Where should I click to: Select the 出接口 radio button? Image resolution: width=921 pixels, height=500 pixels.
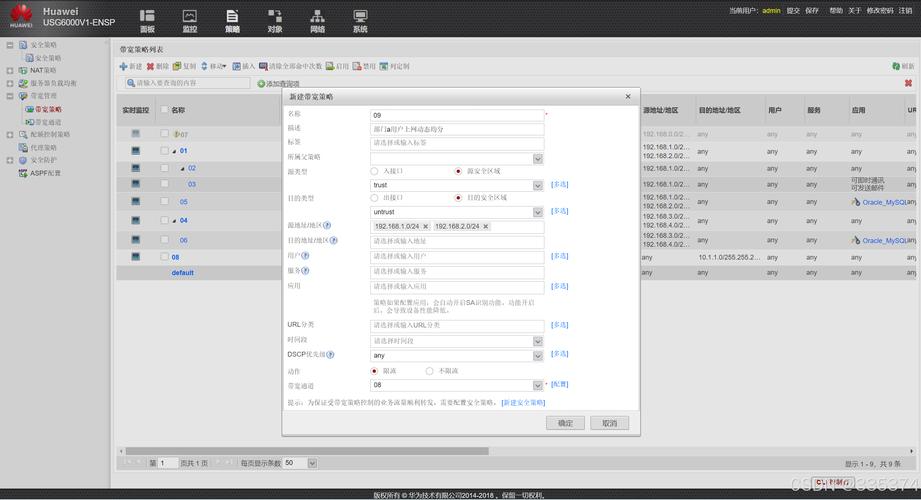tap(374, 198)
